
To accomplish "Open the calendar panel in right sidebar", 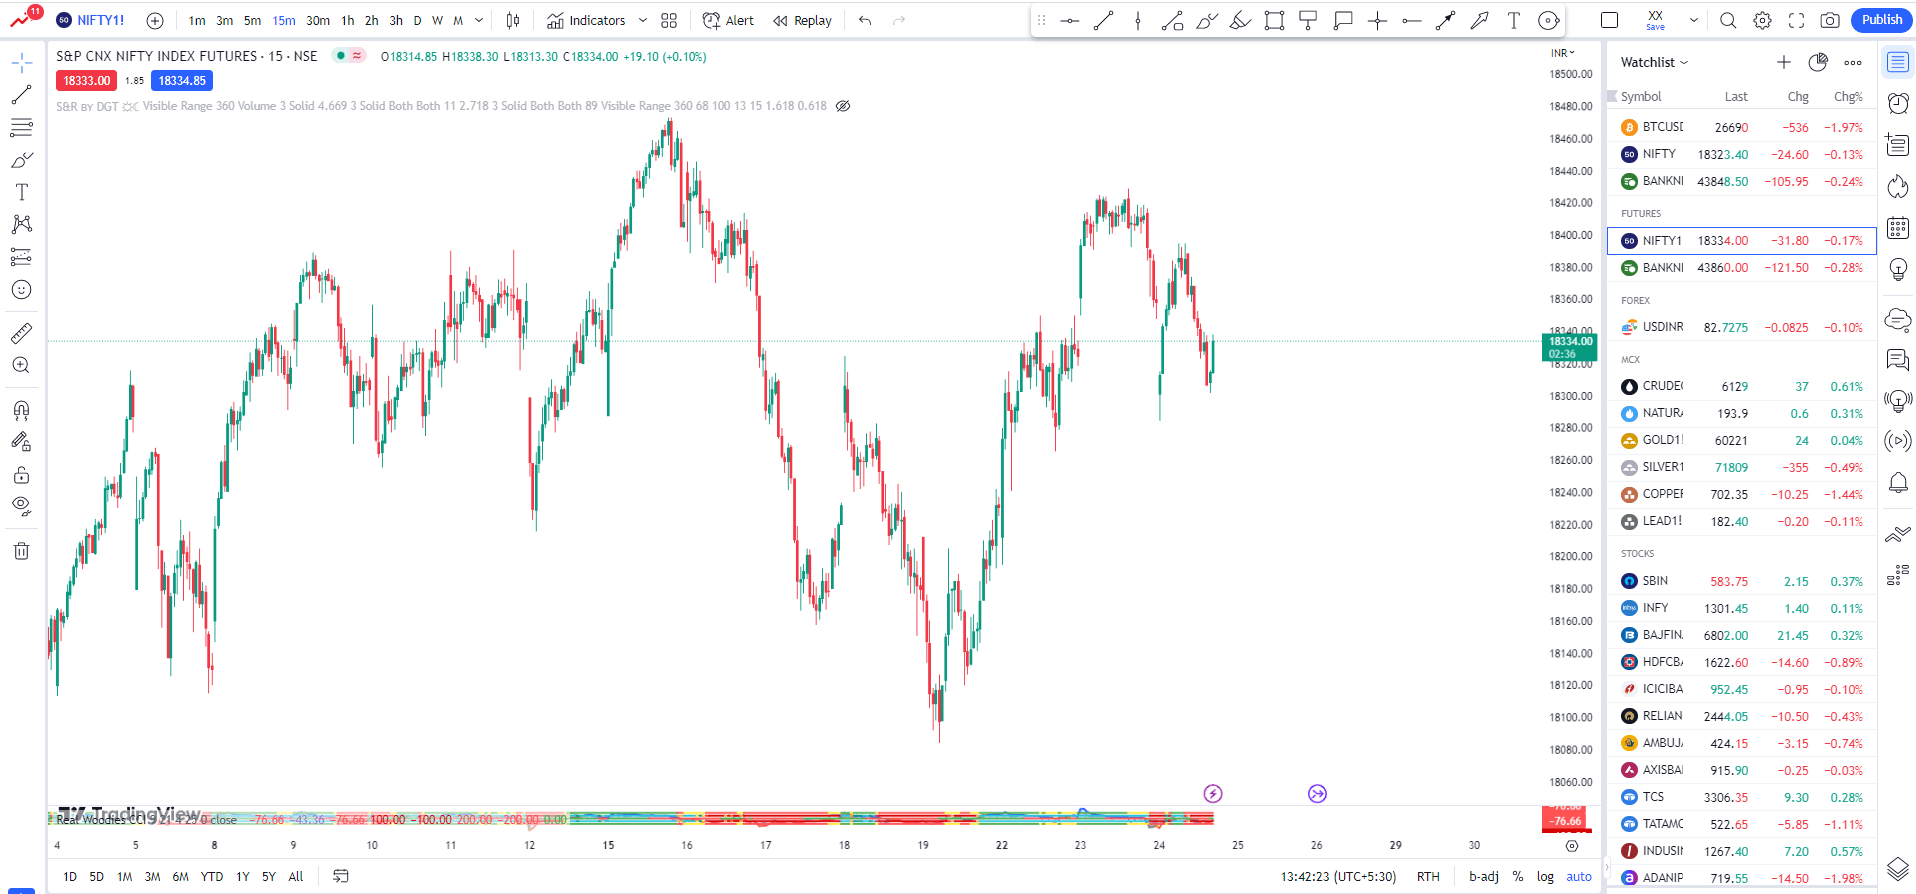I will point(1897,228).
